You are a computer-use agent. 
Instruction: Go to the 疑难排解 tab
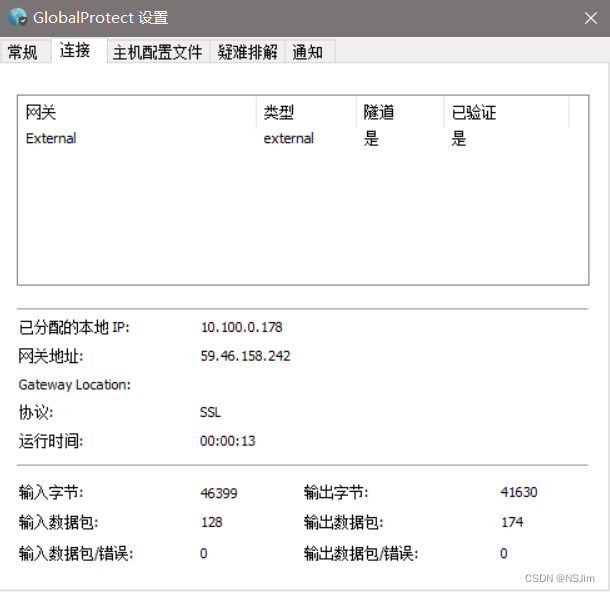point(247,52)
